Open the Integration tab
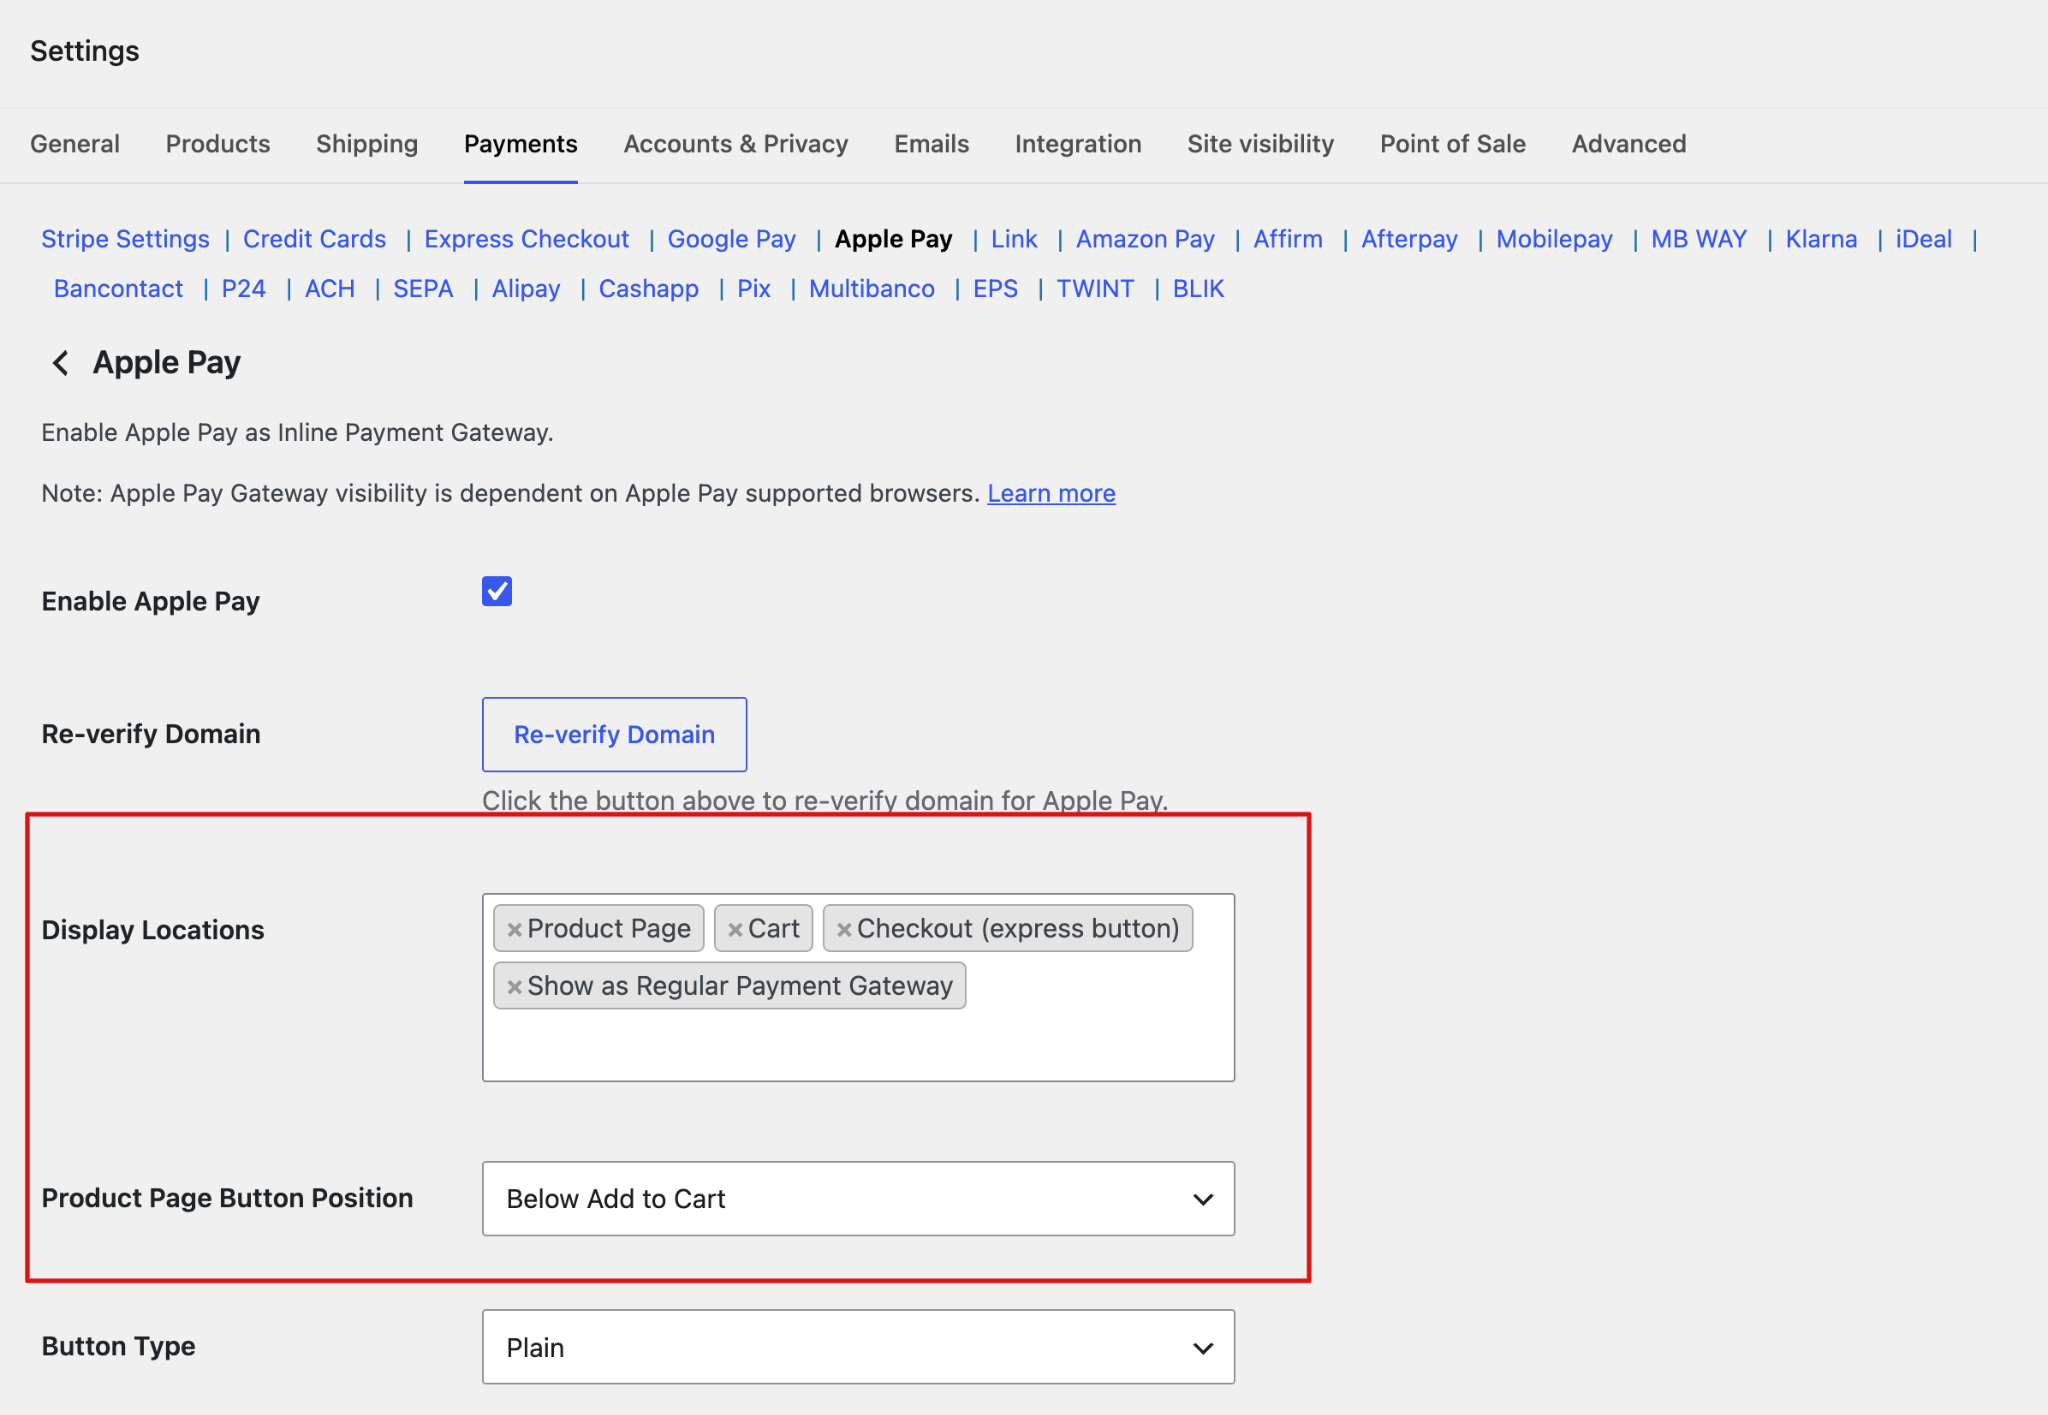Screen dimensions: 2048x1415 pos(1078,144)
